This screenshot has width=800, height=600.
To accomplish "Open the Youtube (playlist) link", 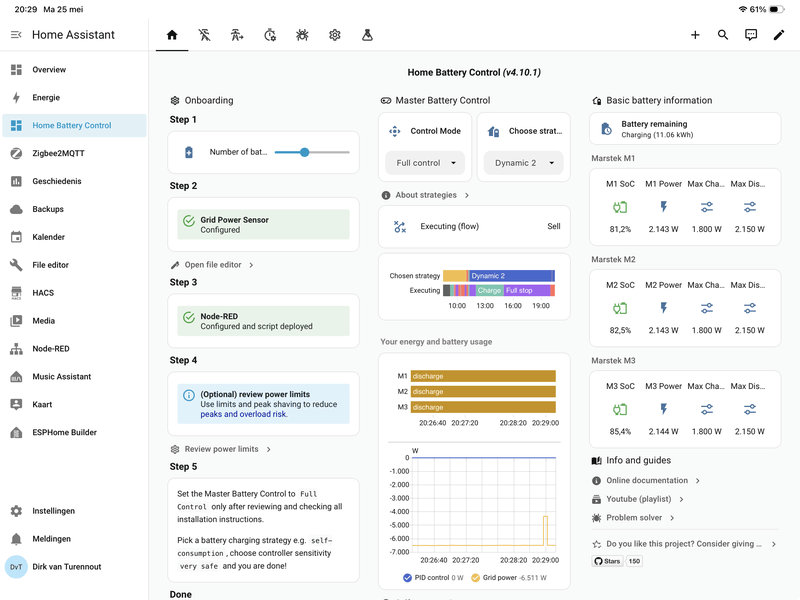I will click(x=638, y=499).
